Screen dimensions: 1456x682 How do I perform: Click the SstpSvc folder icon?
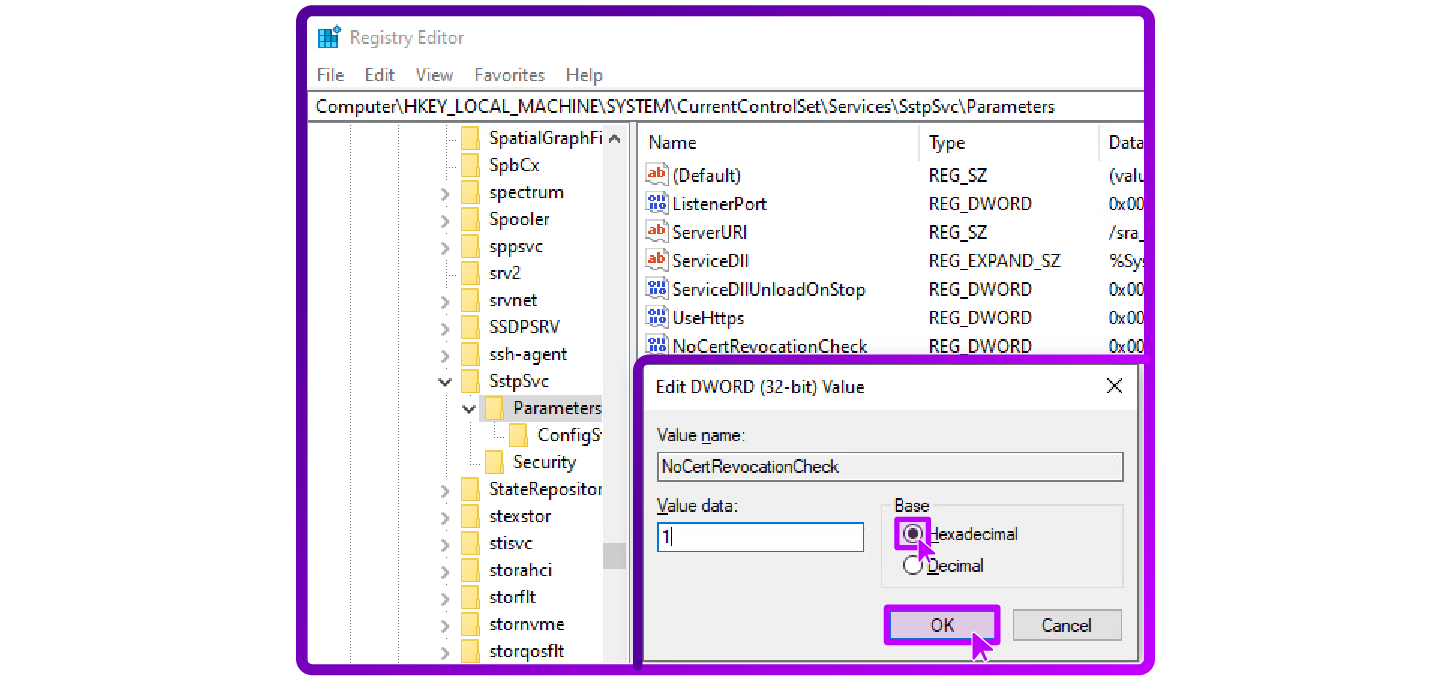471,381
